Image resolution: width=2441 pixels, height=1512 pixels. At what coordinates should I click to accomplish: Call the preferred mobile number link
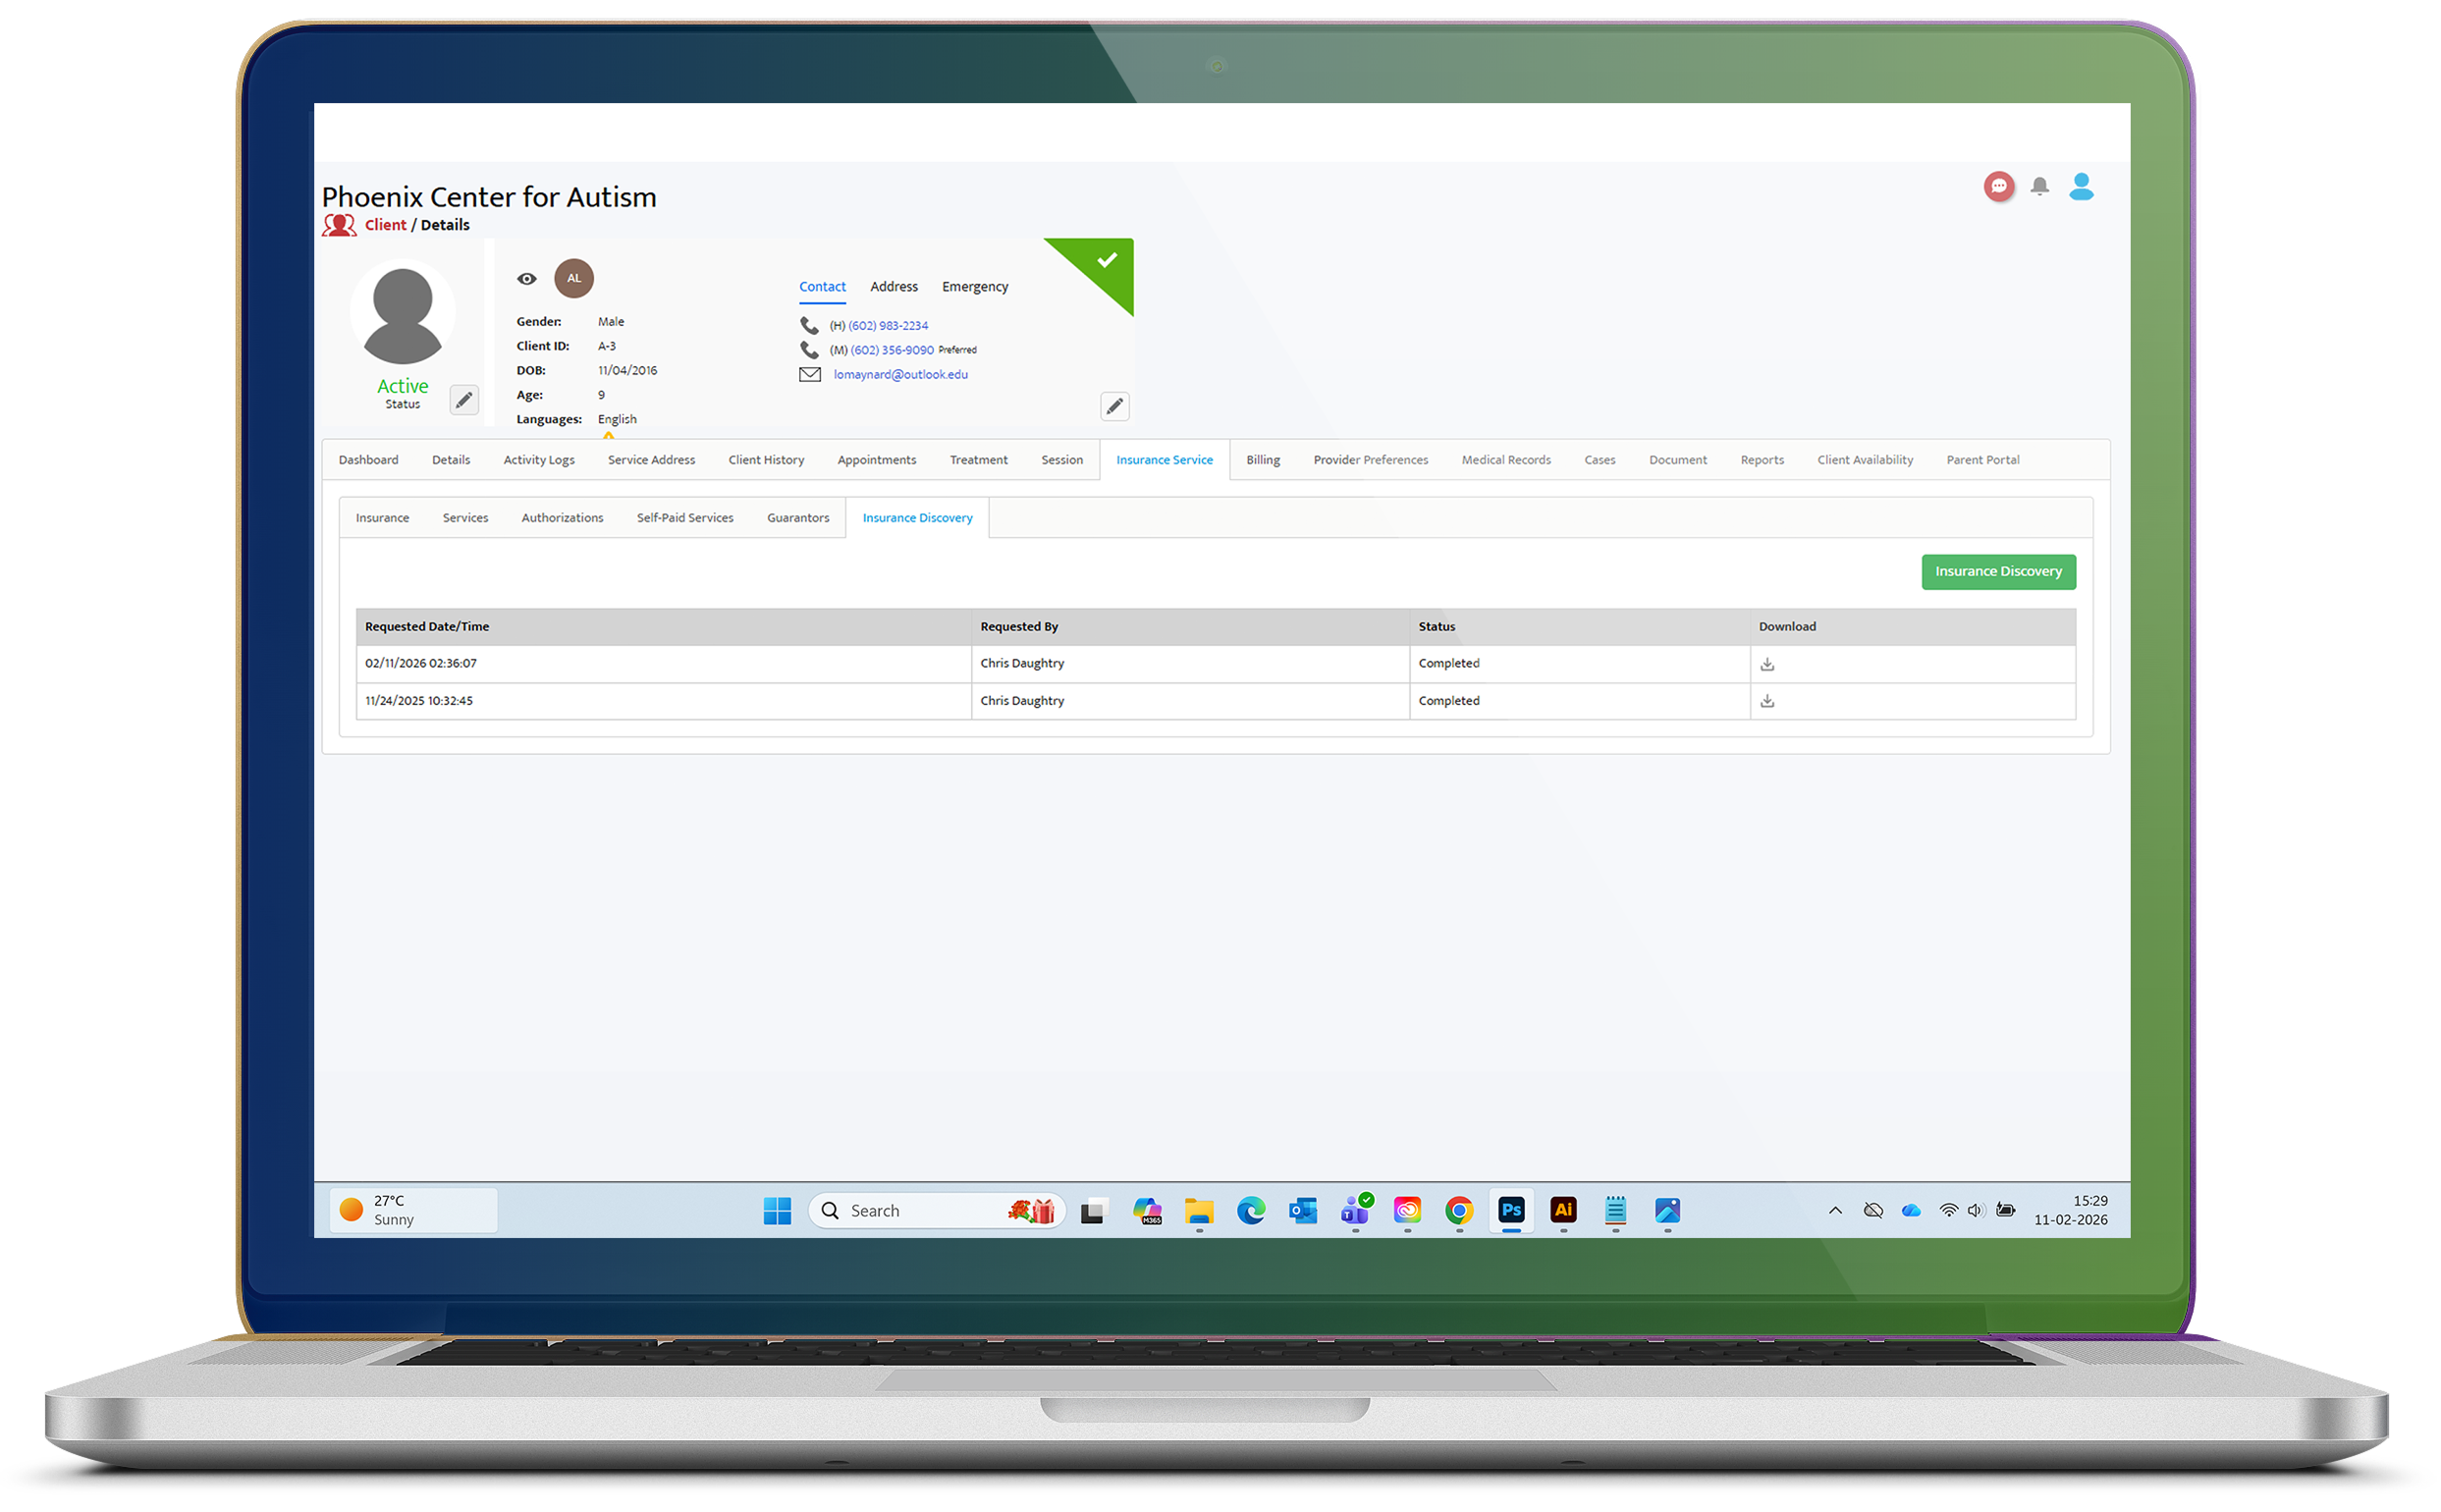tap(891, 350)
